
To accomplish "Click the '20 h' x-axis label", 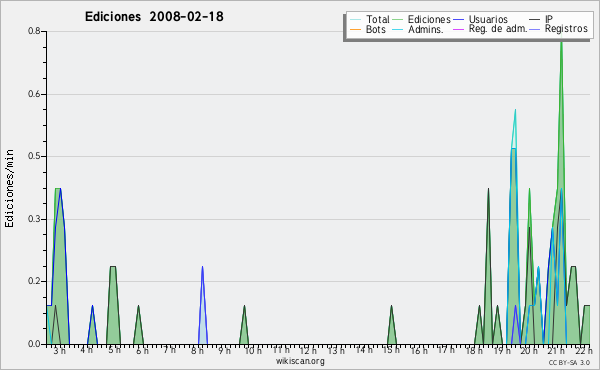I will 529,350.
